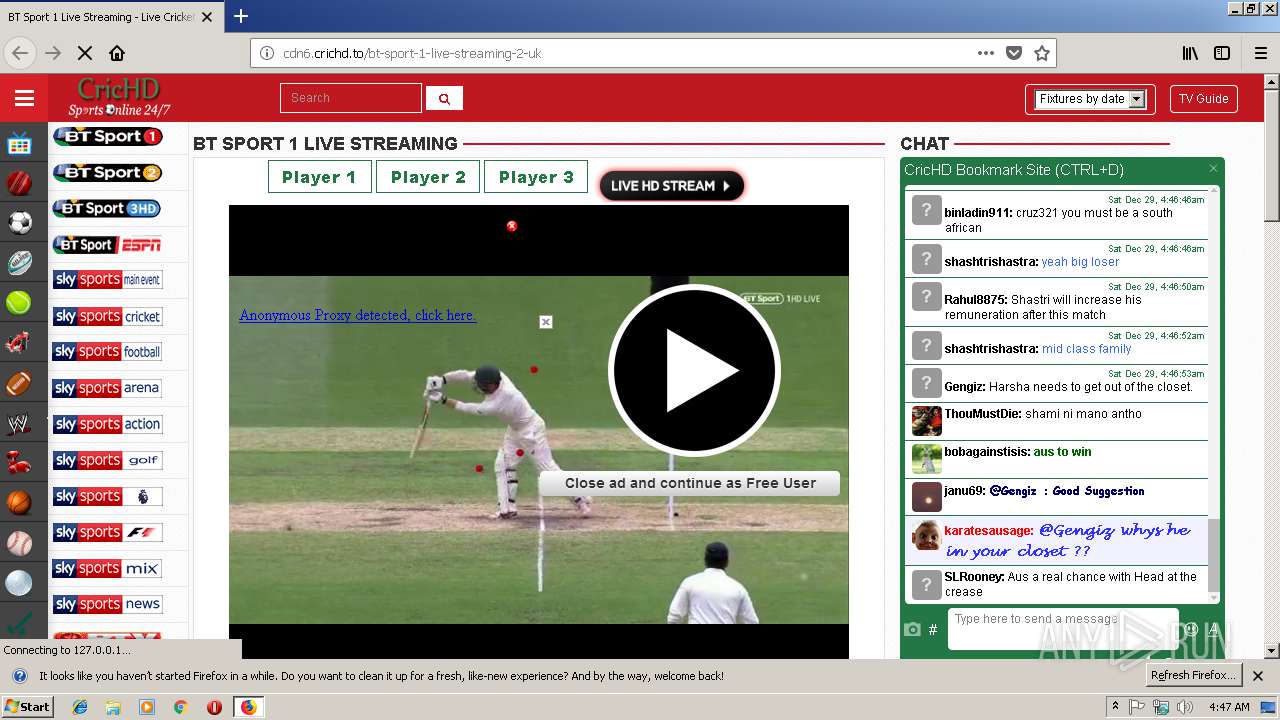1280x720 pixels.
Task: Open the page actions three-dots menu
Action: click(x=986, y=53)
